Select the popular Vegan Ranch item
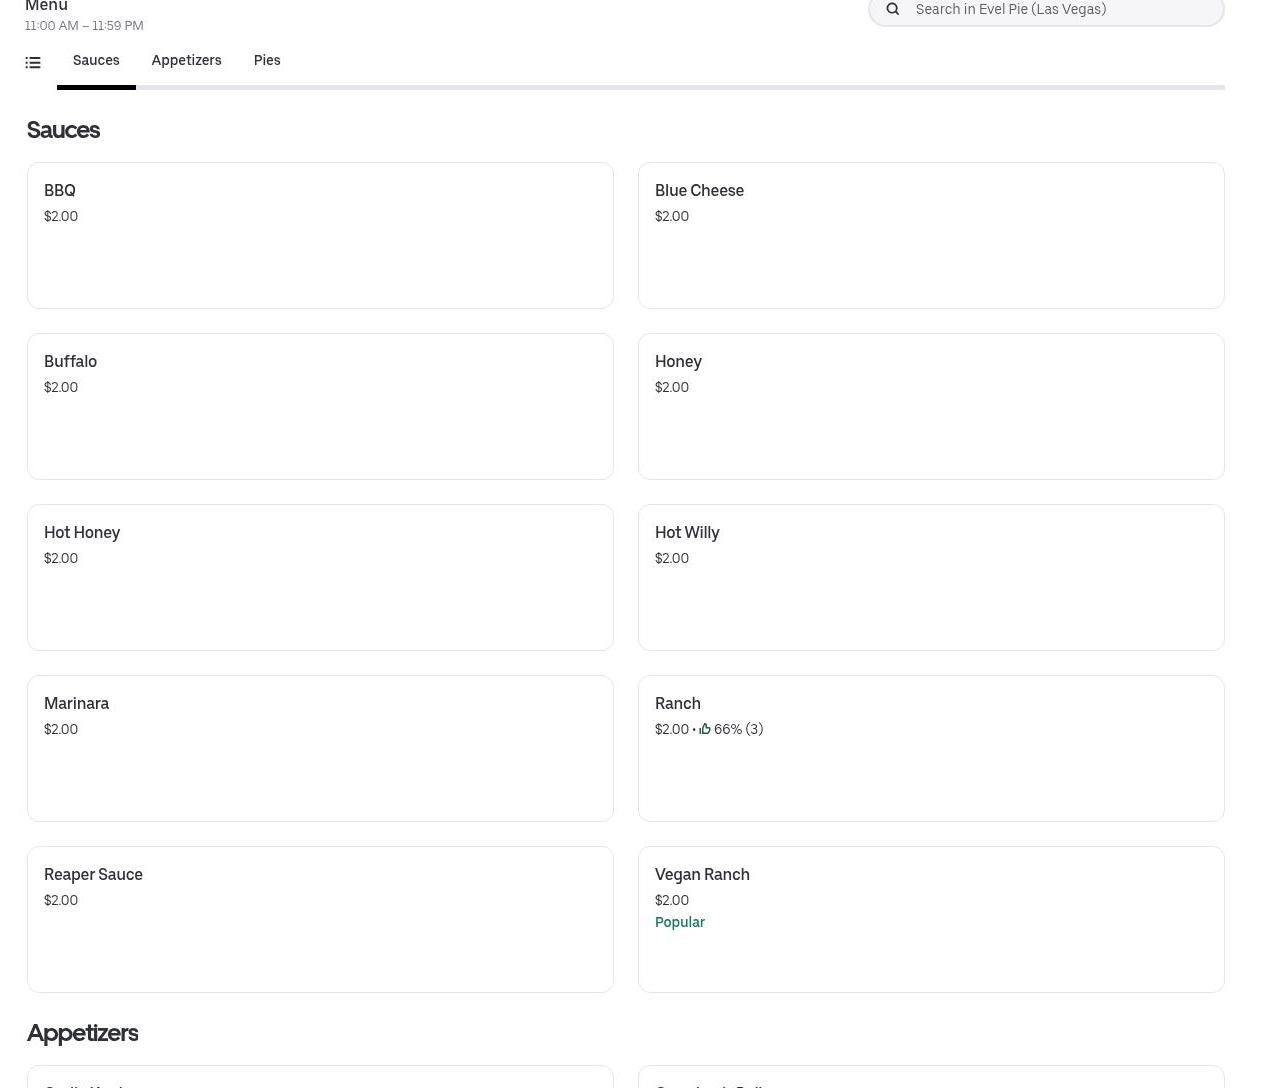1270x1088 pixels. coord(930,950)
